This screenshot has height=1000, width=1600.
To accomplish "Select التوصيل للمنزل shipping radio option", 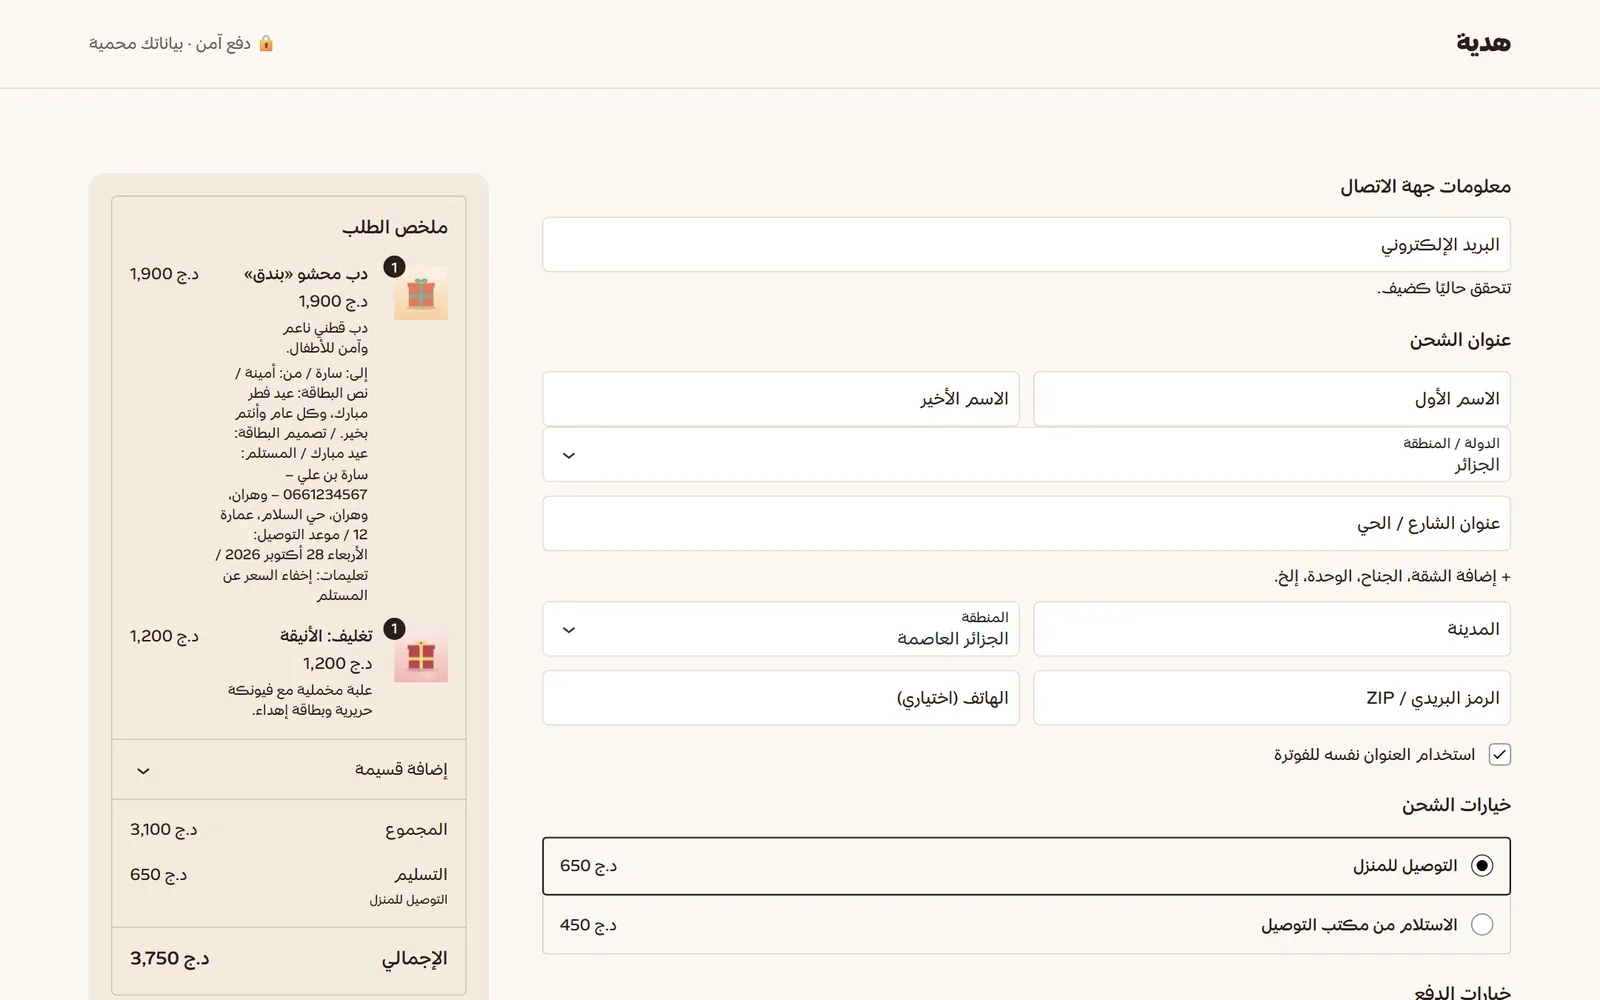I will pyautogui.click(x=1482, y=866).
